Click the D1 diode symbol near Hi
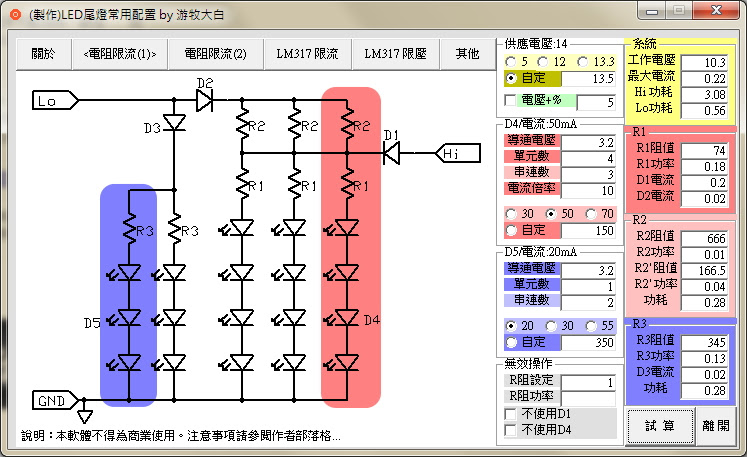Screen dimensions: 747x457 point(392,152)
